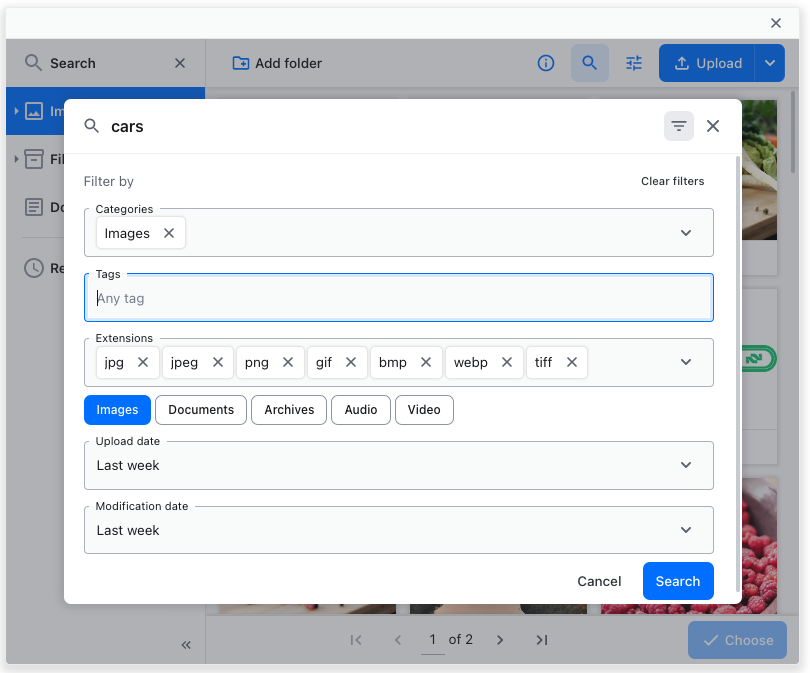Screen dimensions: 810x673
Task: Click the Clear filters link
Action: [x=672, y=181]
